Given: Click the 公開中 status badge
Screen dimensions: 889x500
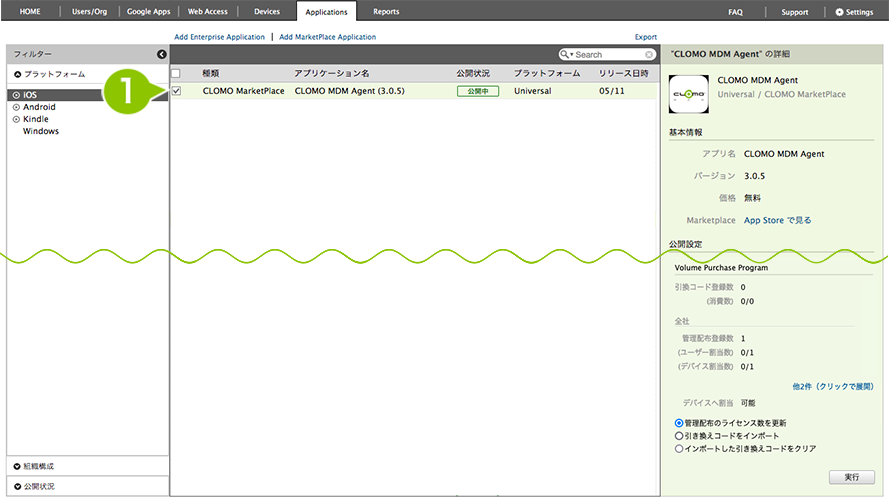Looking at the screenshot, I should click(x=478, y=91).
